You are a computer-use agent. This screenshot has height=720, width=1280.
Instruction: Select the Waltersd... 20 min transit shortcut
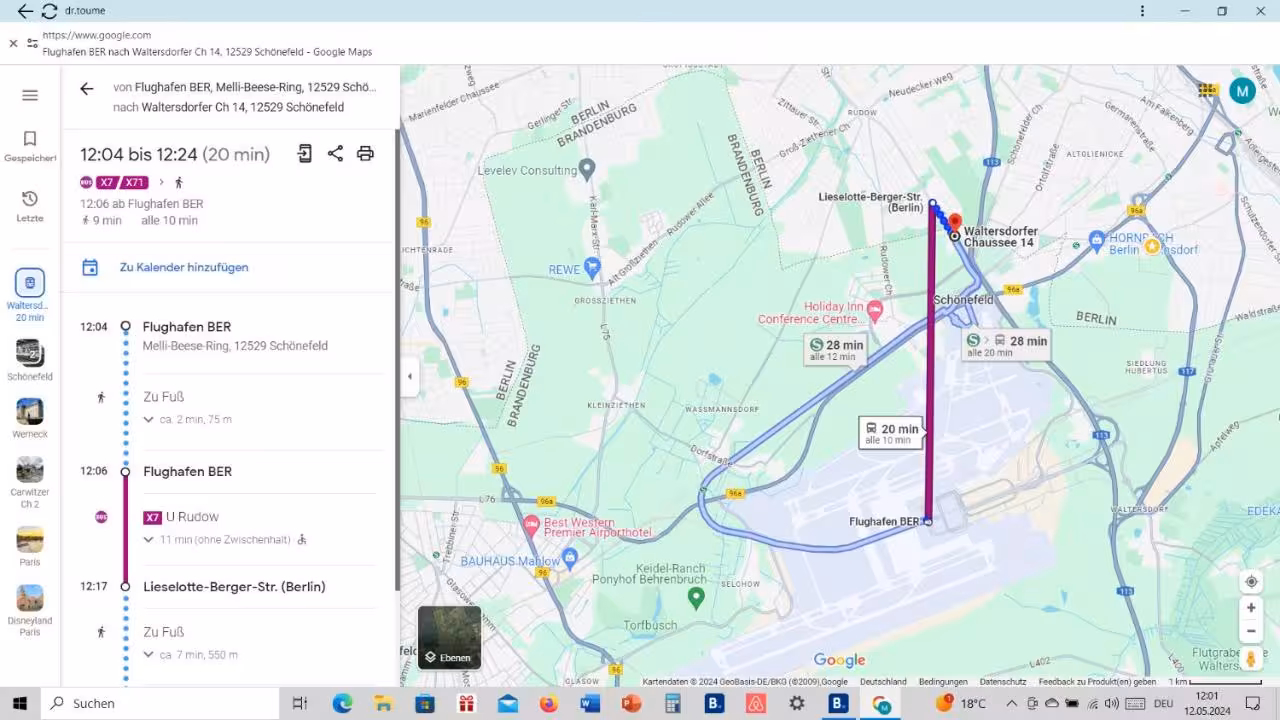pos(30,295)
